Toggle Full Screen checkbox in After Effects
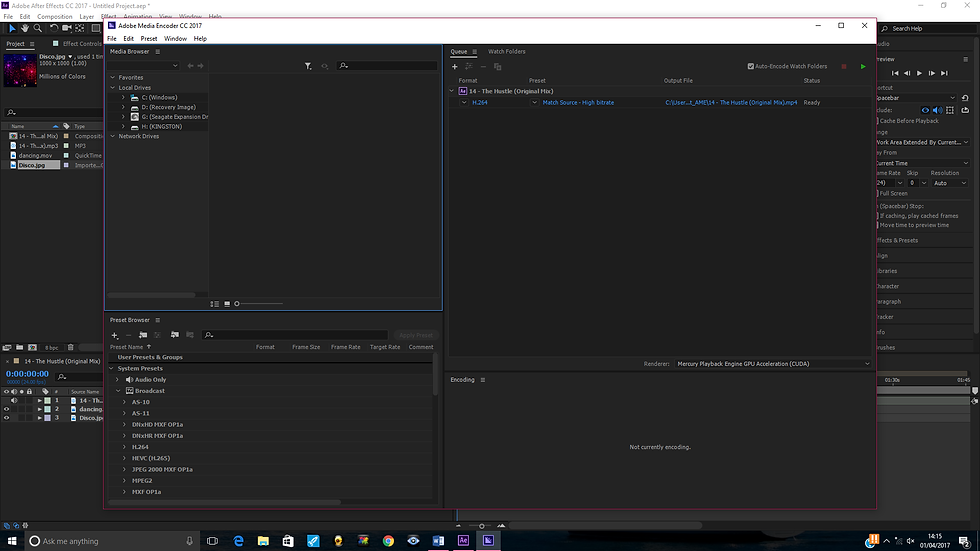The height and width of the screenshot is (551, 980). (877, 193)
